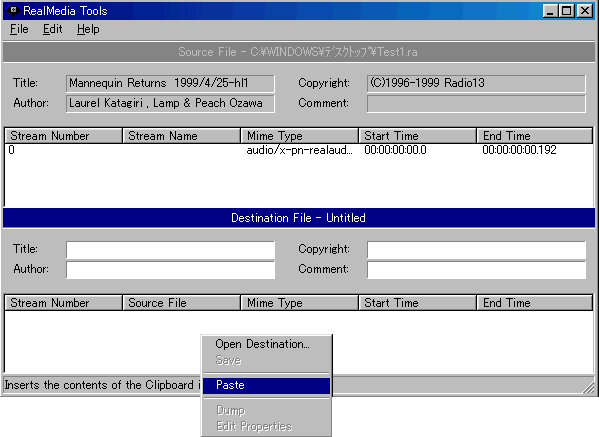Minimize the RealMedia Tools window
The width and height of the screenshot is (599, 437).
pyautogui.click(x=550, y=11)
